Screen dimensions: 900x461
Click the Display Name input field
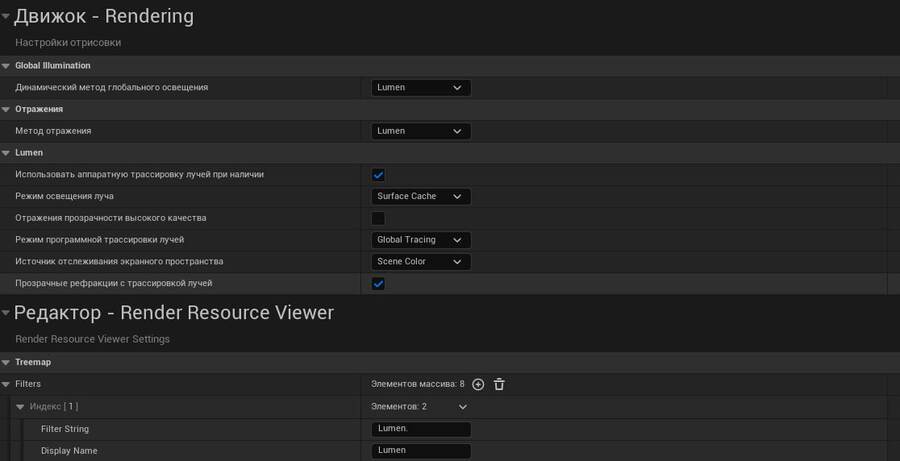[420, 451]
